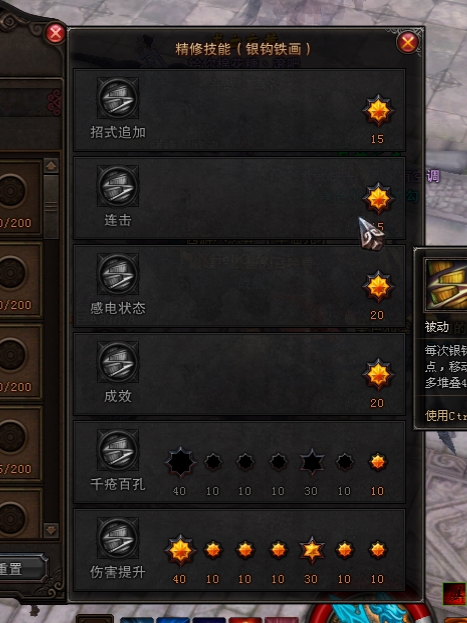
Task: Select the 伤害提升 skill icon
Action: click(118, 538)
